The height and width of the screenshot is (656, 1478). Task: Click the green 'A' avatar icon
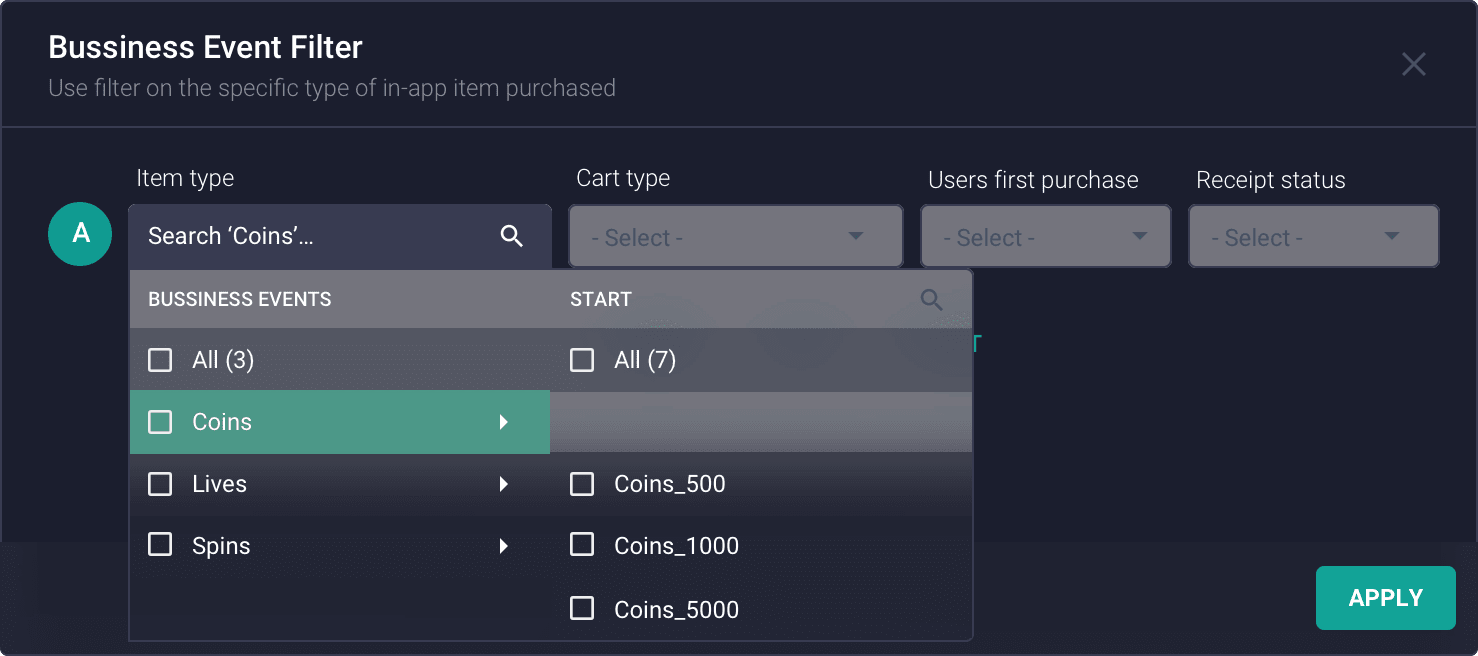80,234
